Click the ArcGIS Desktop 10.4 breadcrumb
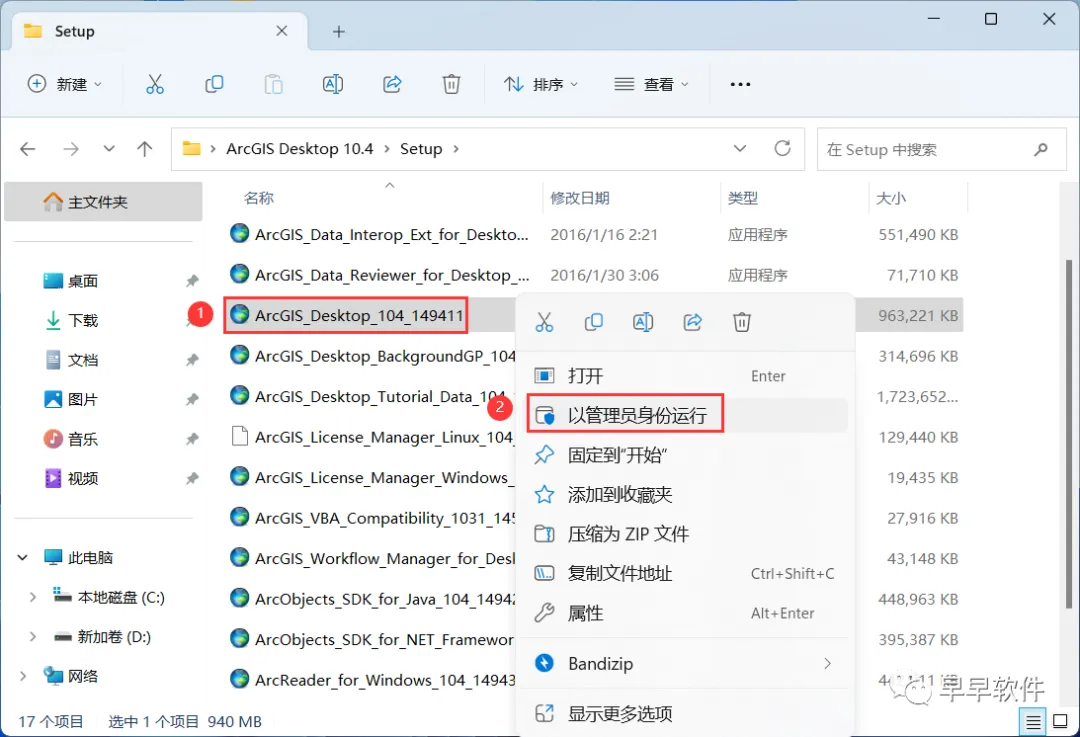The height and width of the screenshot is (737, 1080). point(300,149)
